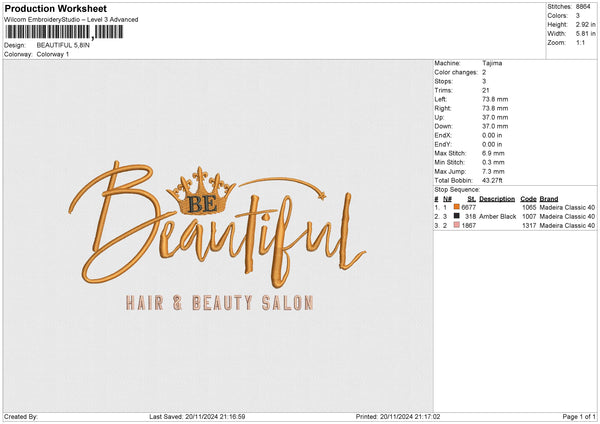
Task: Click the Min Stitch value 0.3 mm
Action: (x=493, y=162)
